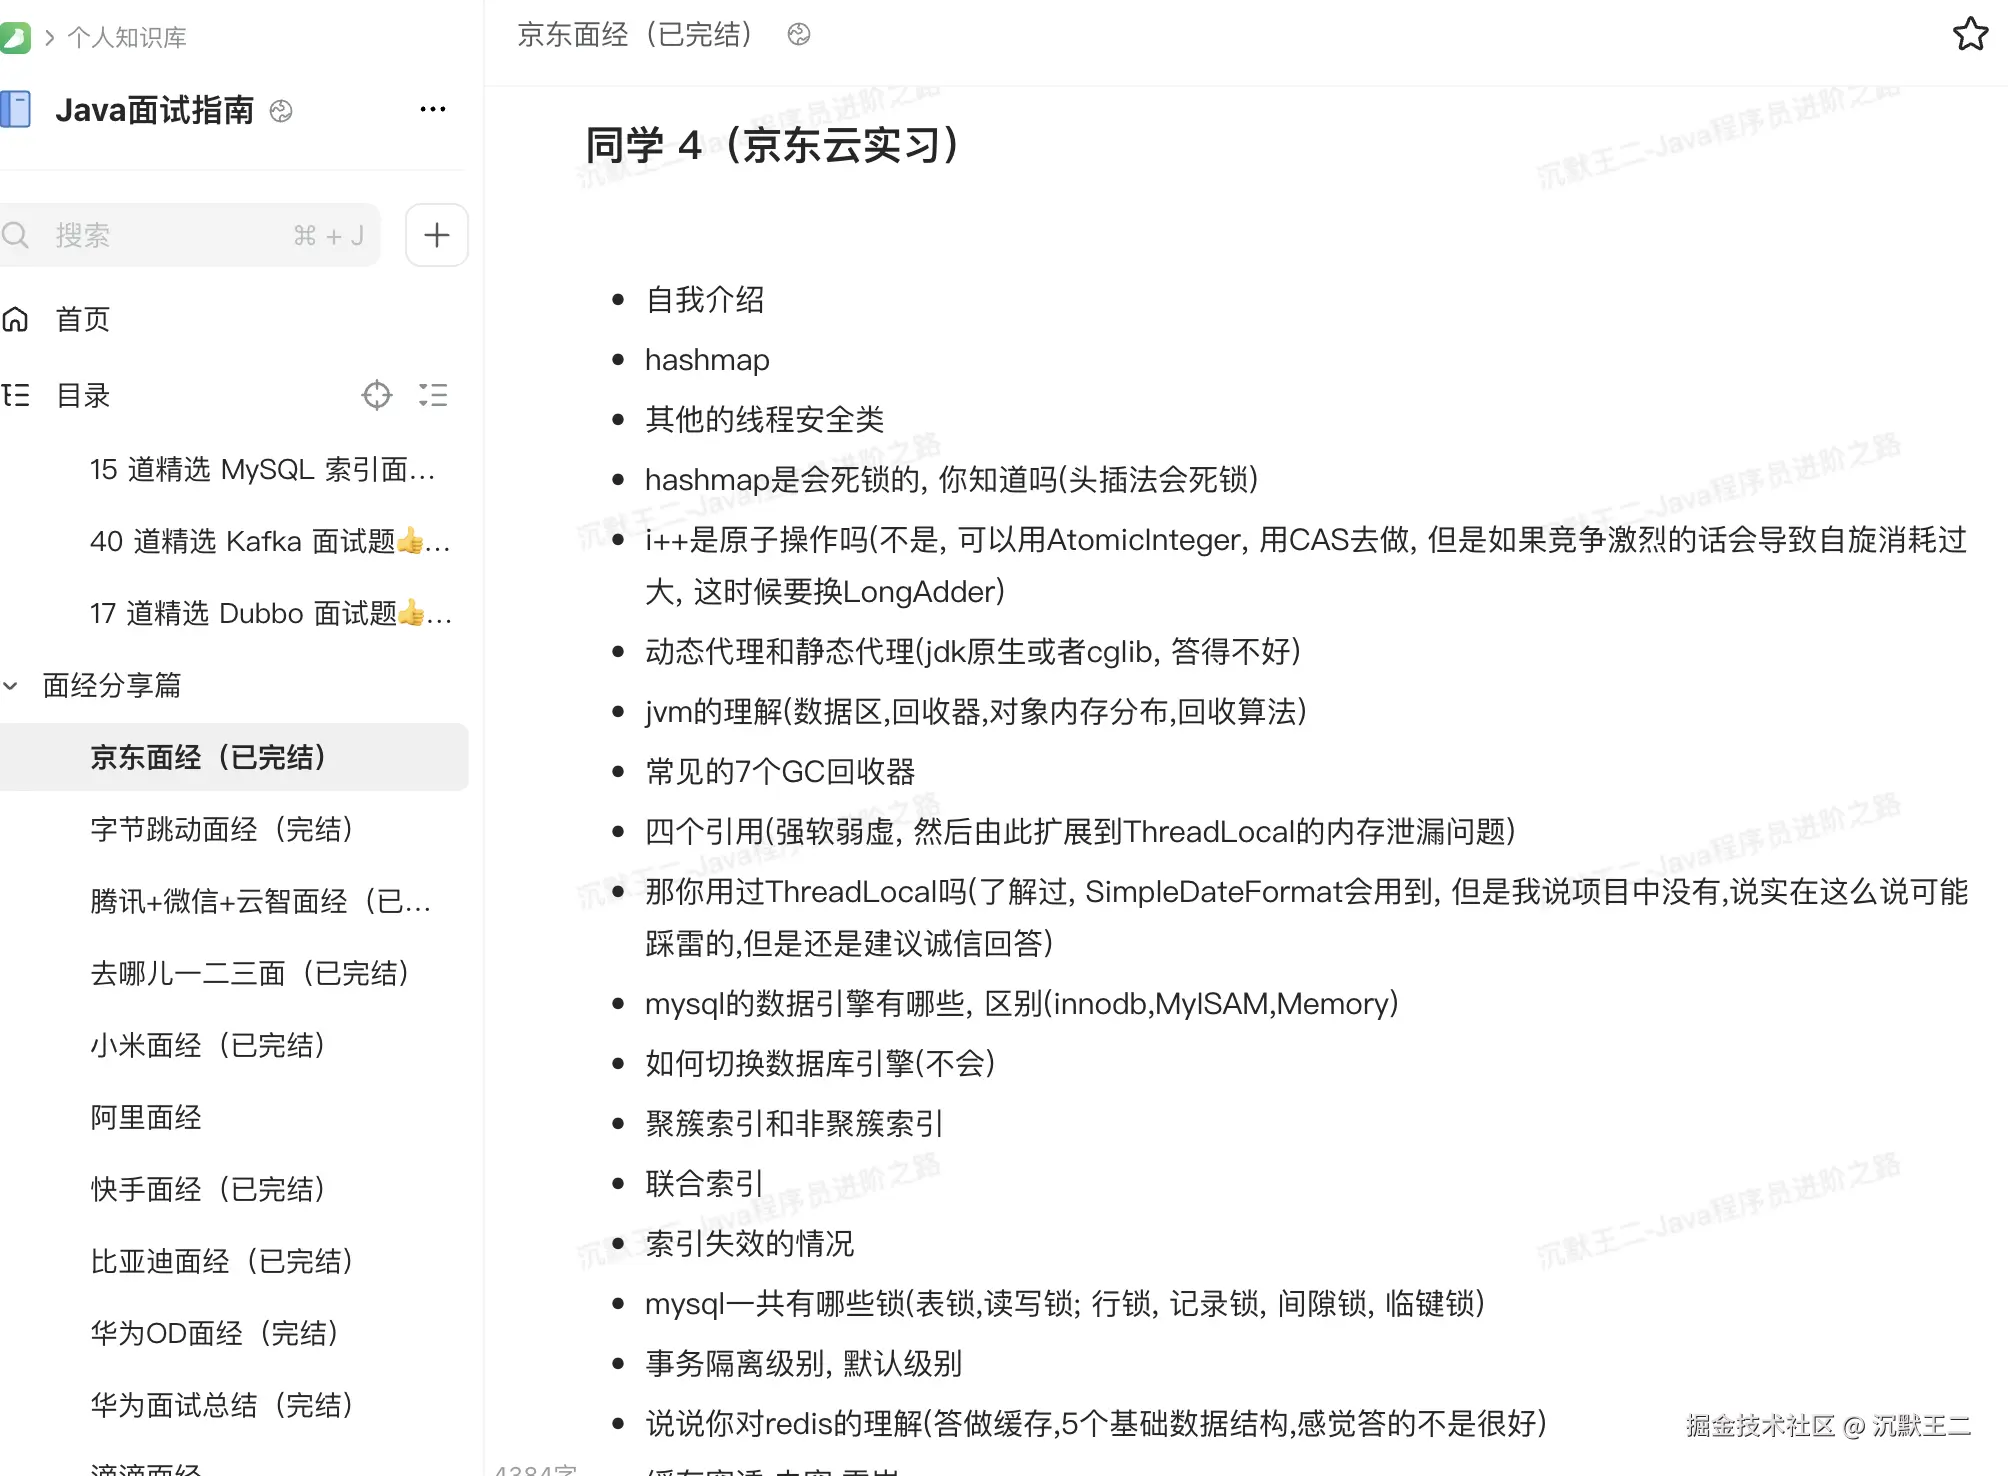Open 15 道精选 MySQL 索引面试题
Screen dimensions: 2008x1476
(262, 469)
